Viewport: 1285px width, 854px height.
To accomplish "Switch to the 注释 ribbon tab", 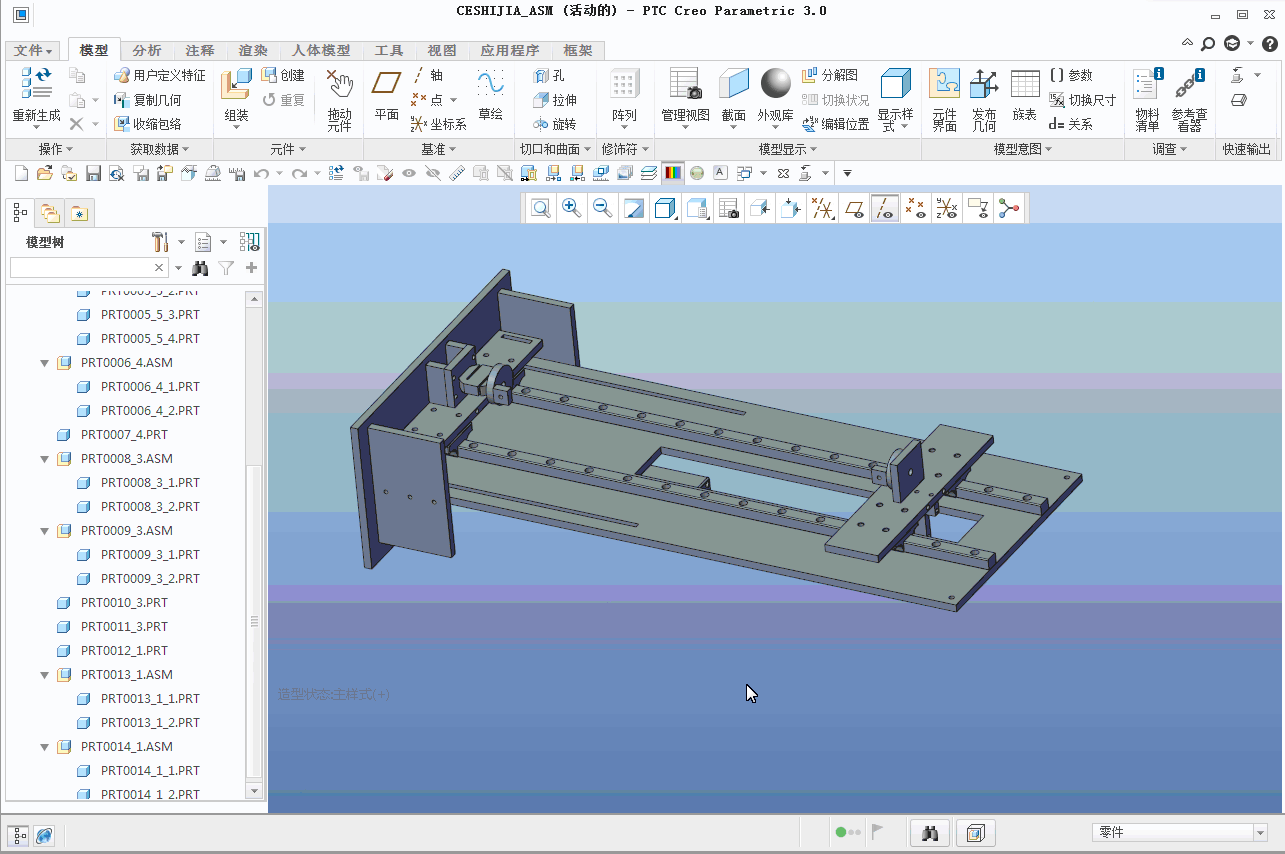I will [200, 51].
